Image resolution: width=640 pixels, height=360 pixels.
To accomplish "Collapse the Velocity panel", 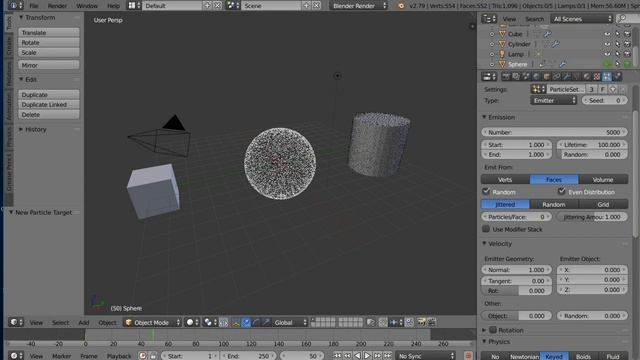I will (x=484, y=244).
